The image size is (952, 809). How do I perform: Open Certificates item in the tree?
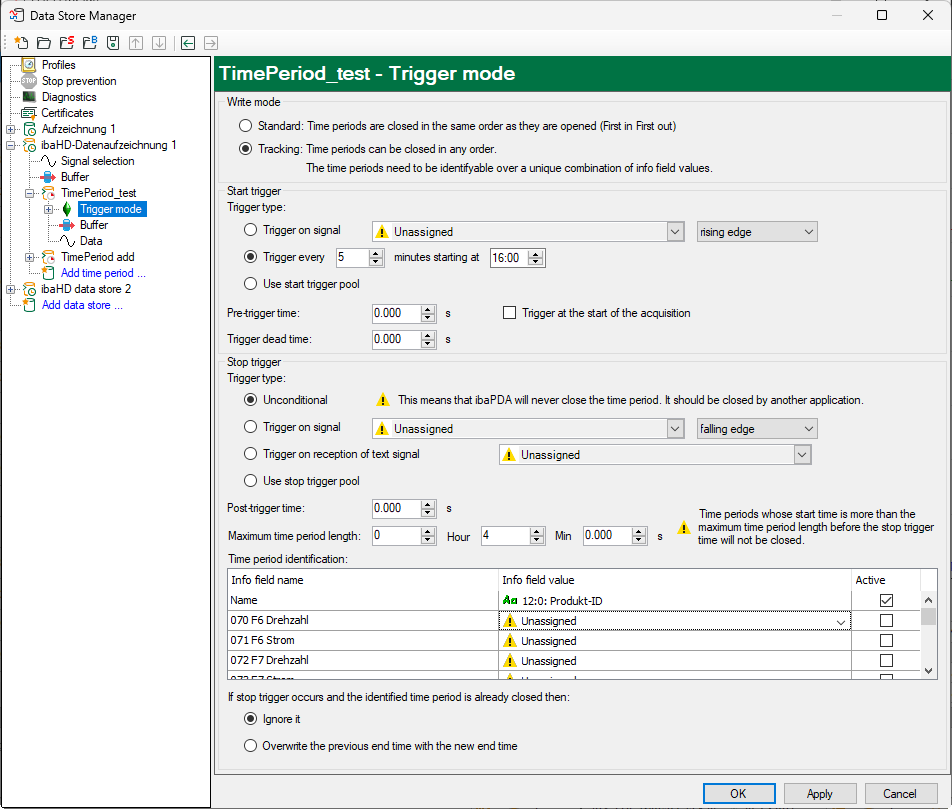[67, 113]
